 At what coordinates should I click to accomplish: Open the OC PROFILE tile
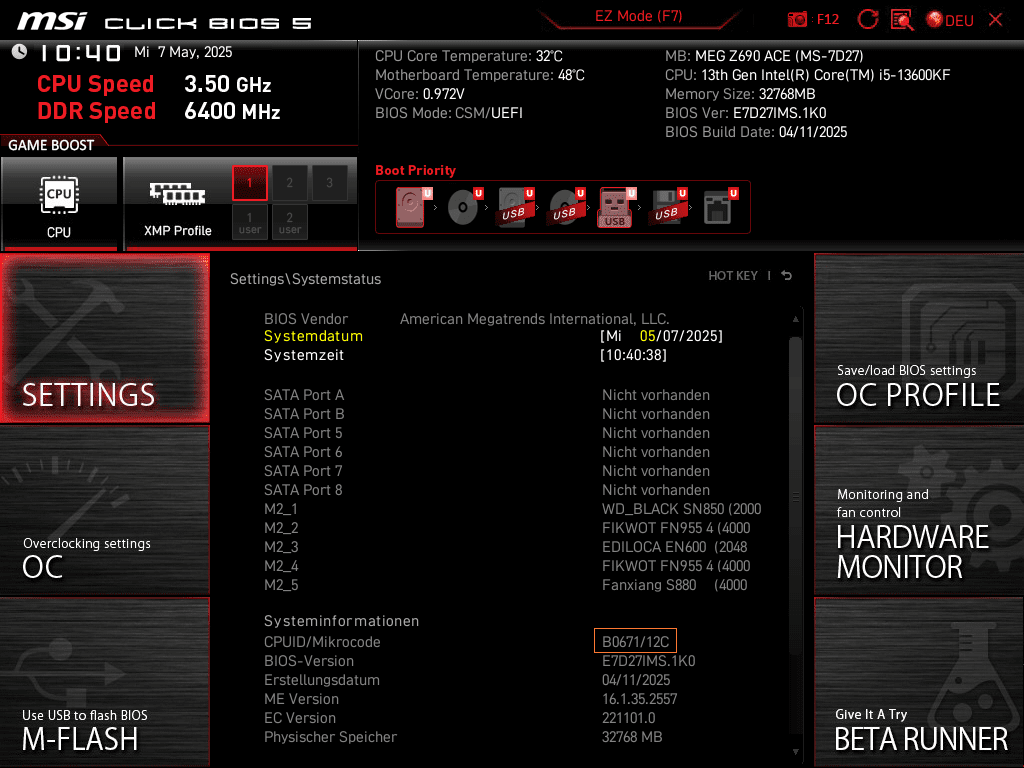coord(919,338)
